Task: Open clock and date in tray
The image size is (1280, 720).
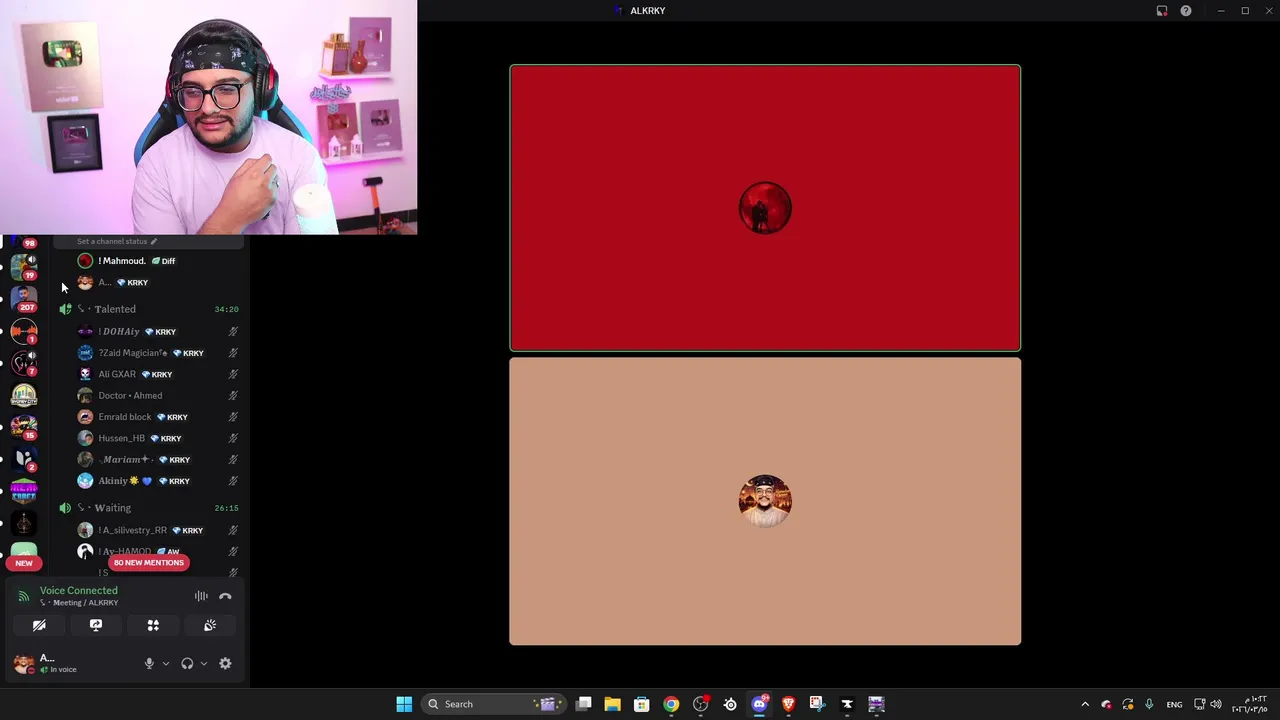Action: 1250,704
